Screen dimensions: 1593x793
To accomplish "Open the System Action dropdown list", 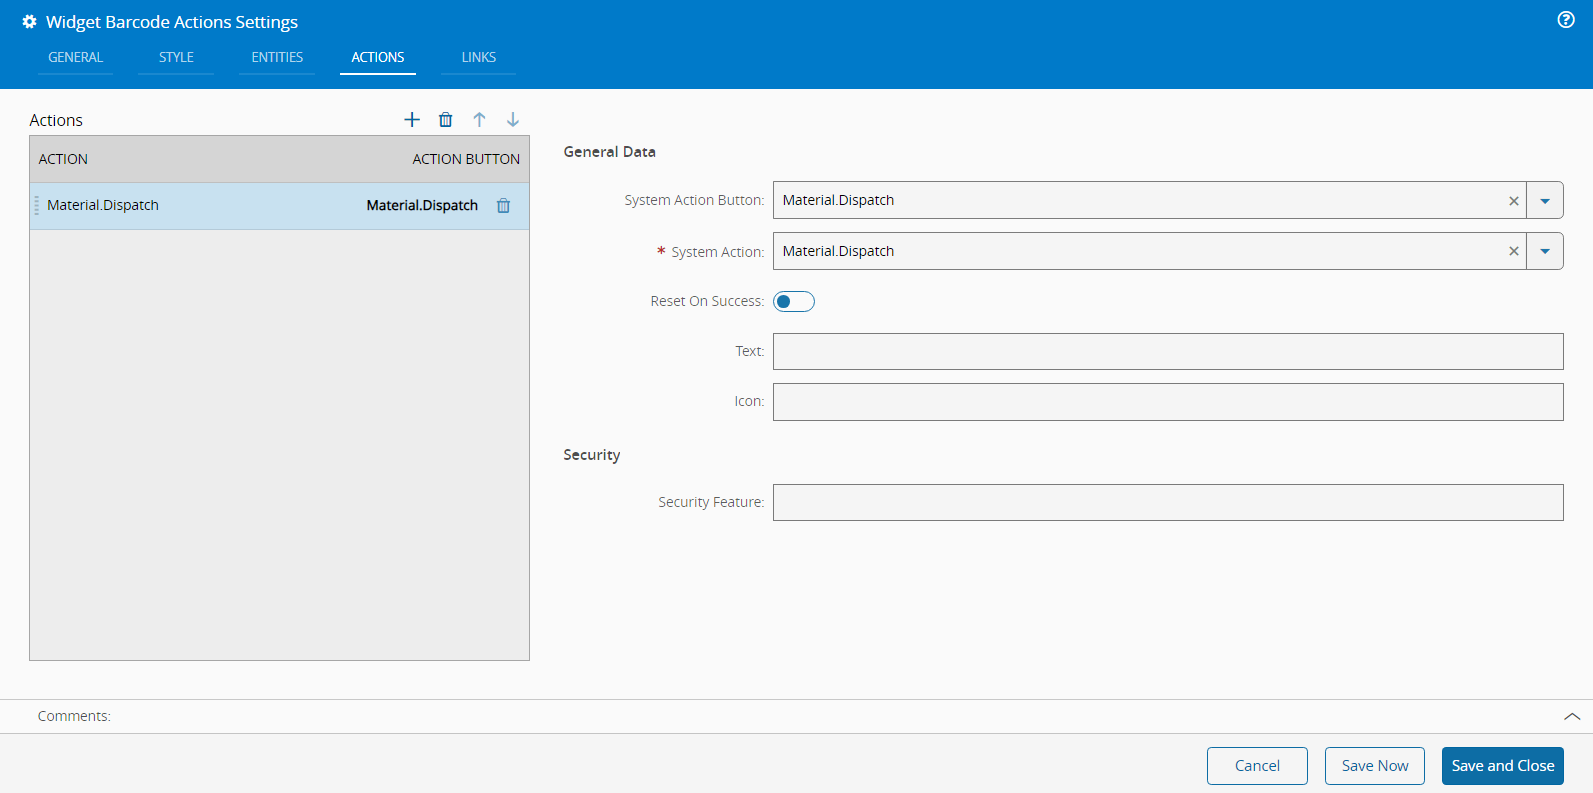I will click(x=1545, y=252).
